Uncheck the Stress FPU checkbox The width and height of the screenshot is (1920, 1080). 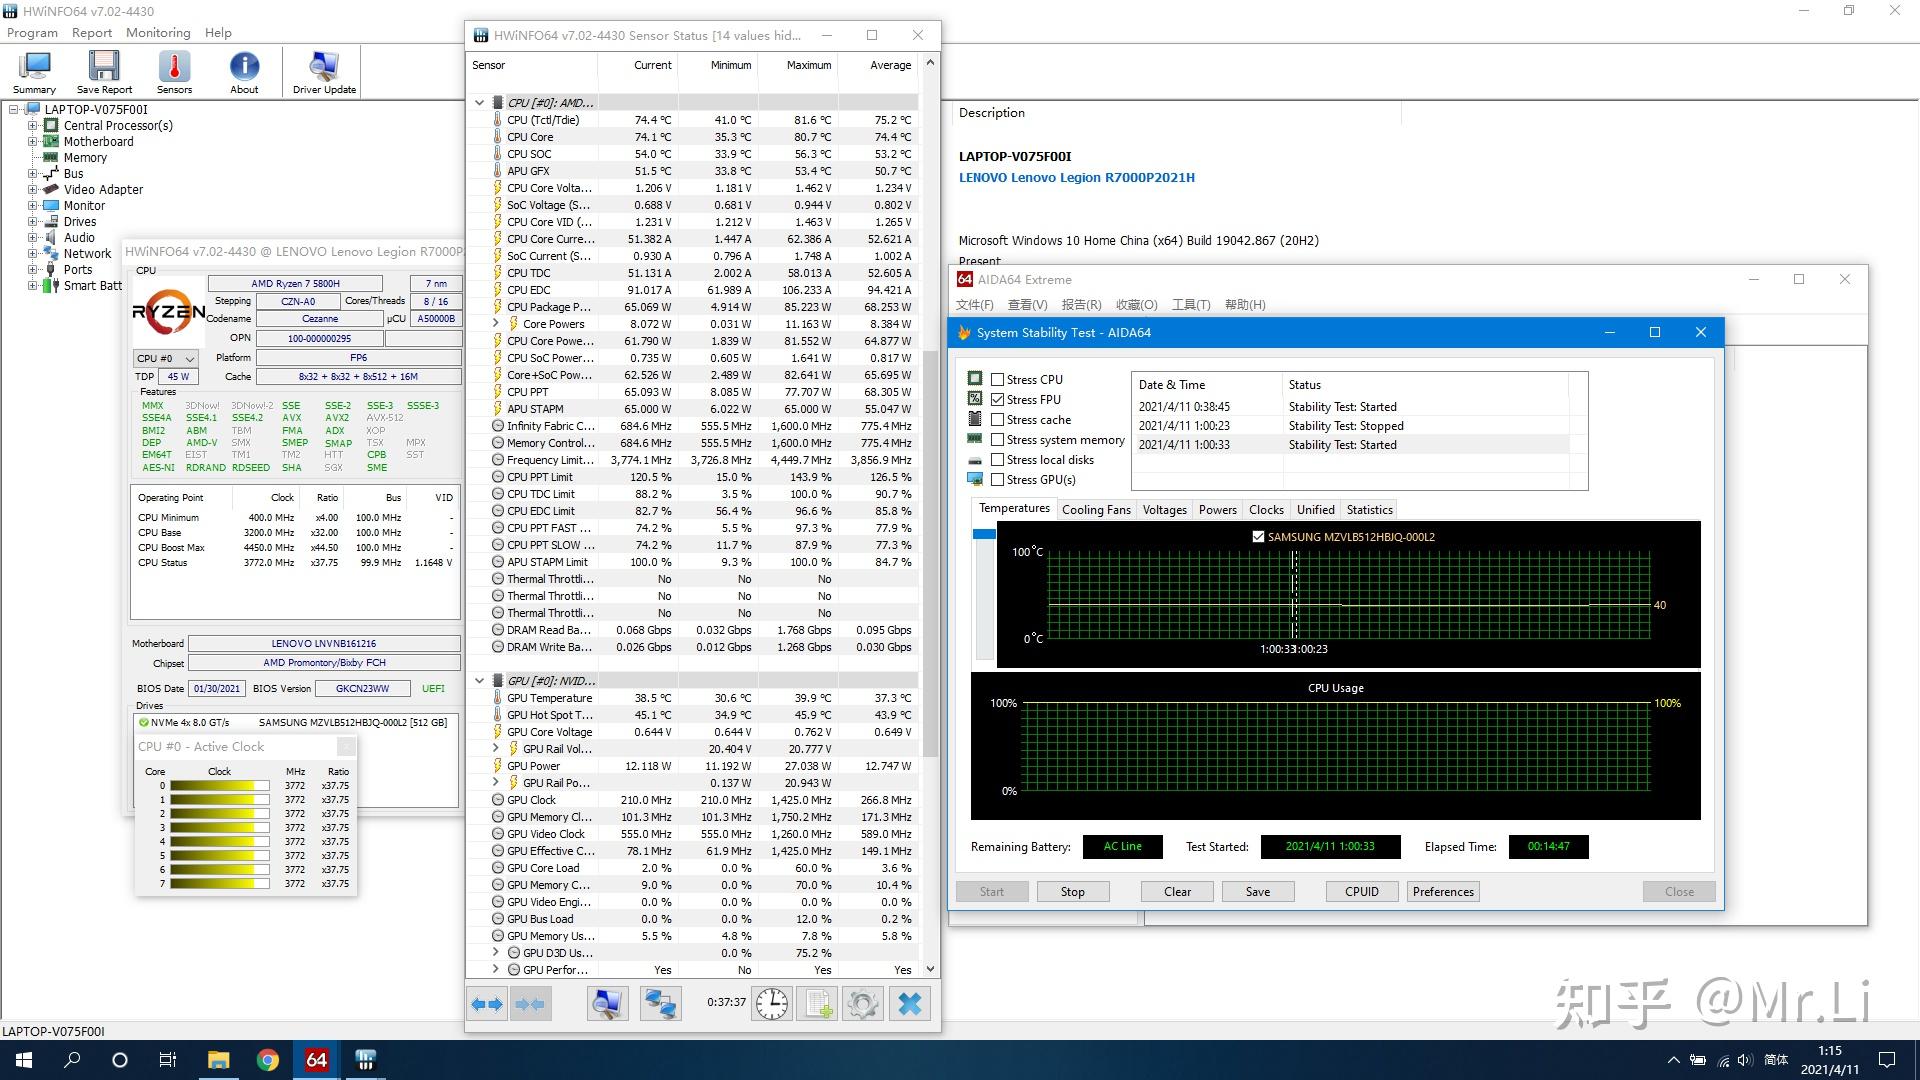coord(997,400)
